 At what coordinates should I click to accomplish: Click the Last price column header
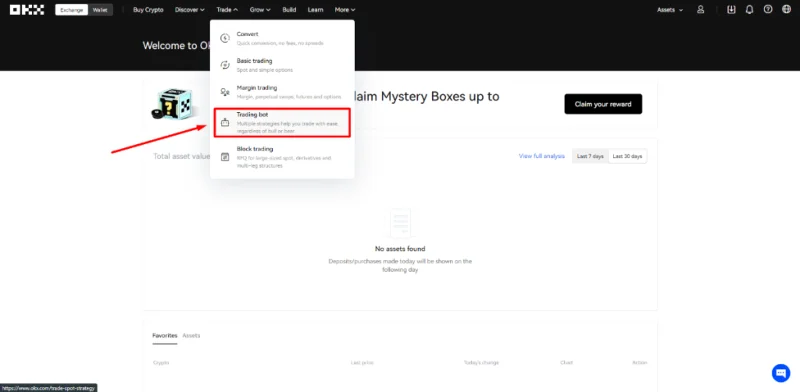(x=362, y=363)
